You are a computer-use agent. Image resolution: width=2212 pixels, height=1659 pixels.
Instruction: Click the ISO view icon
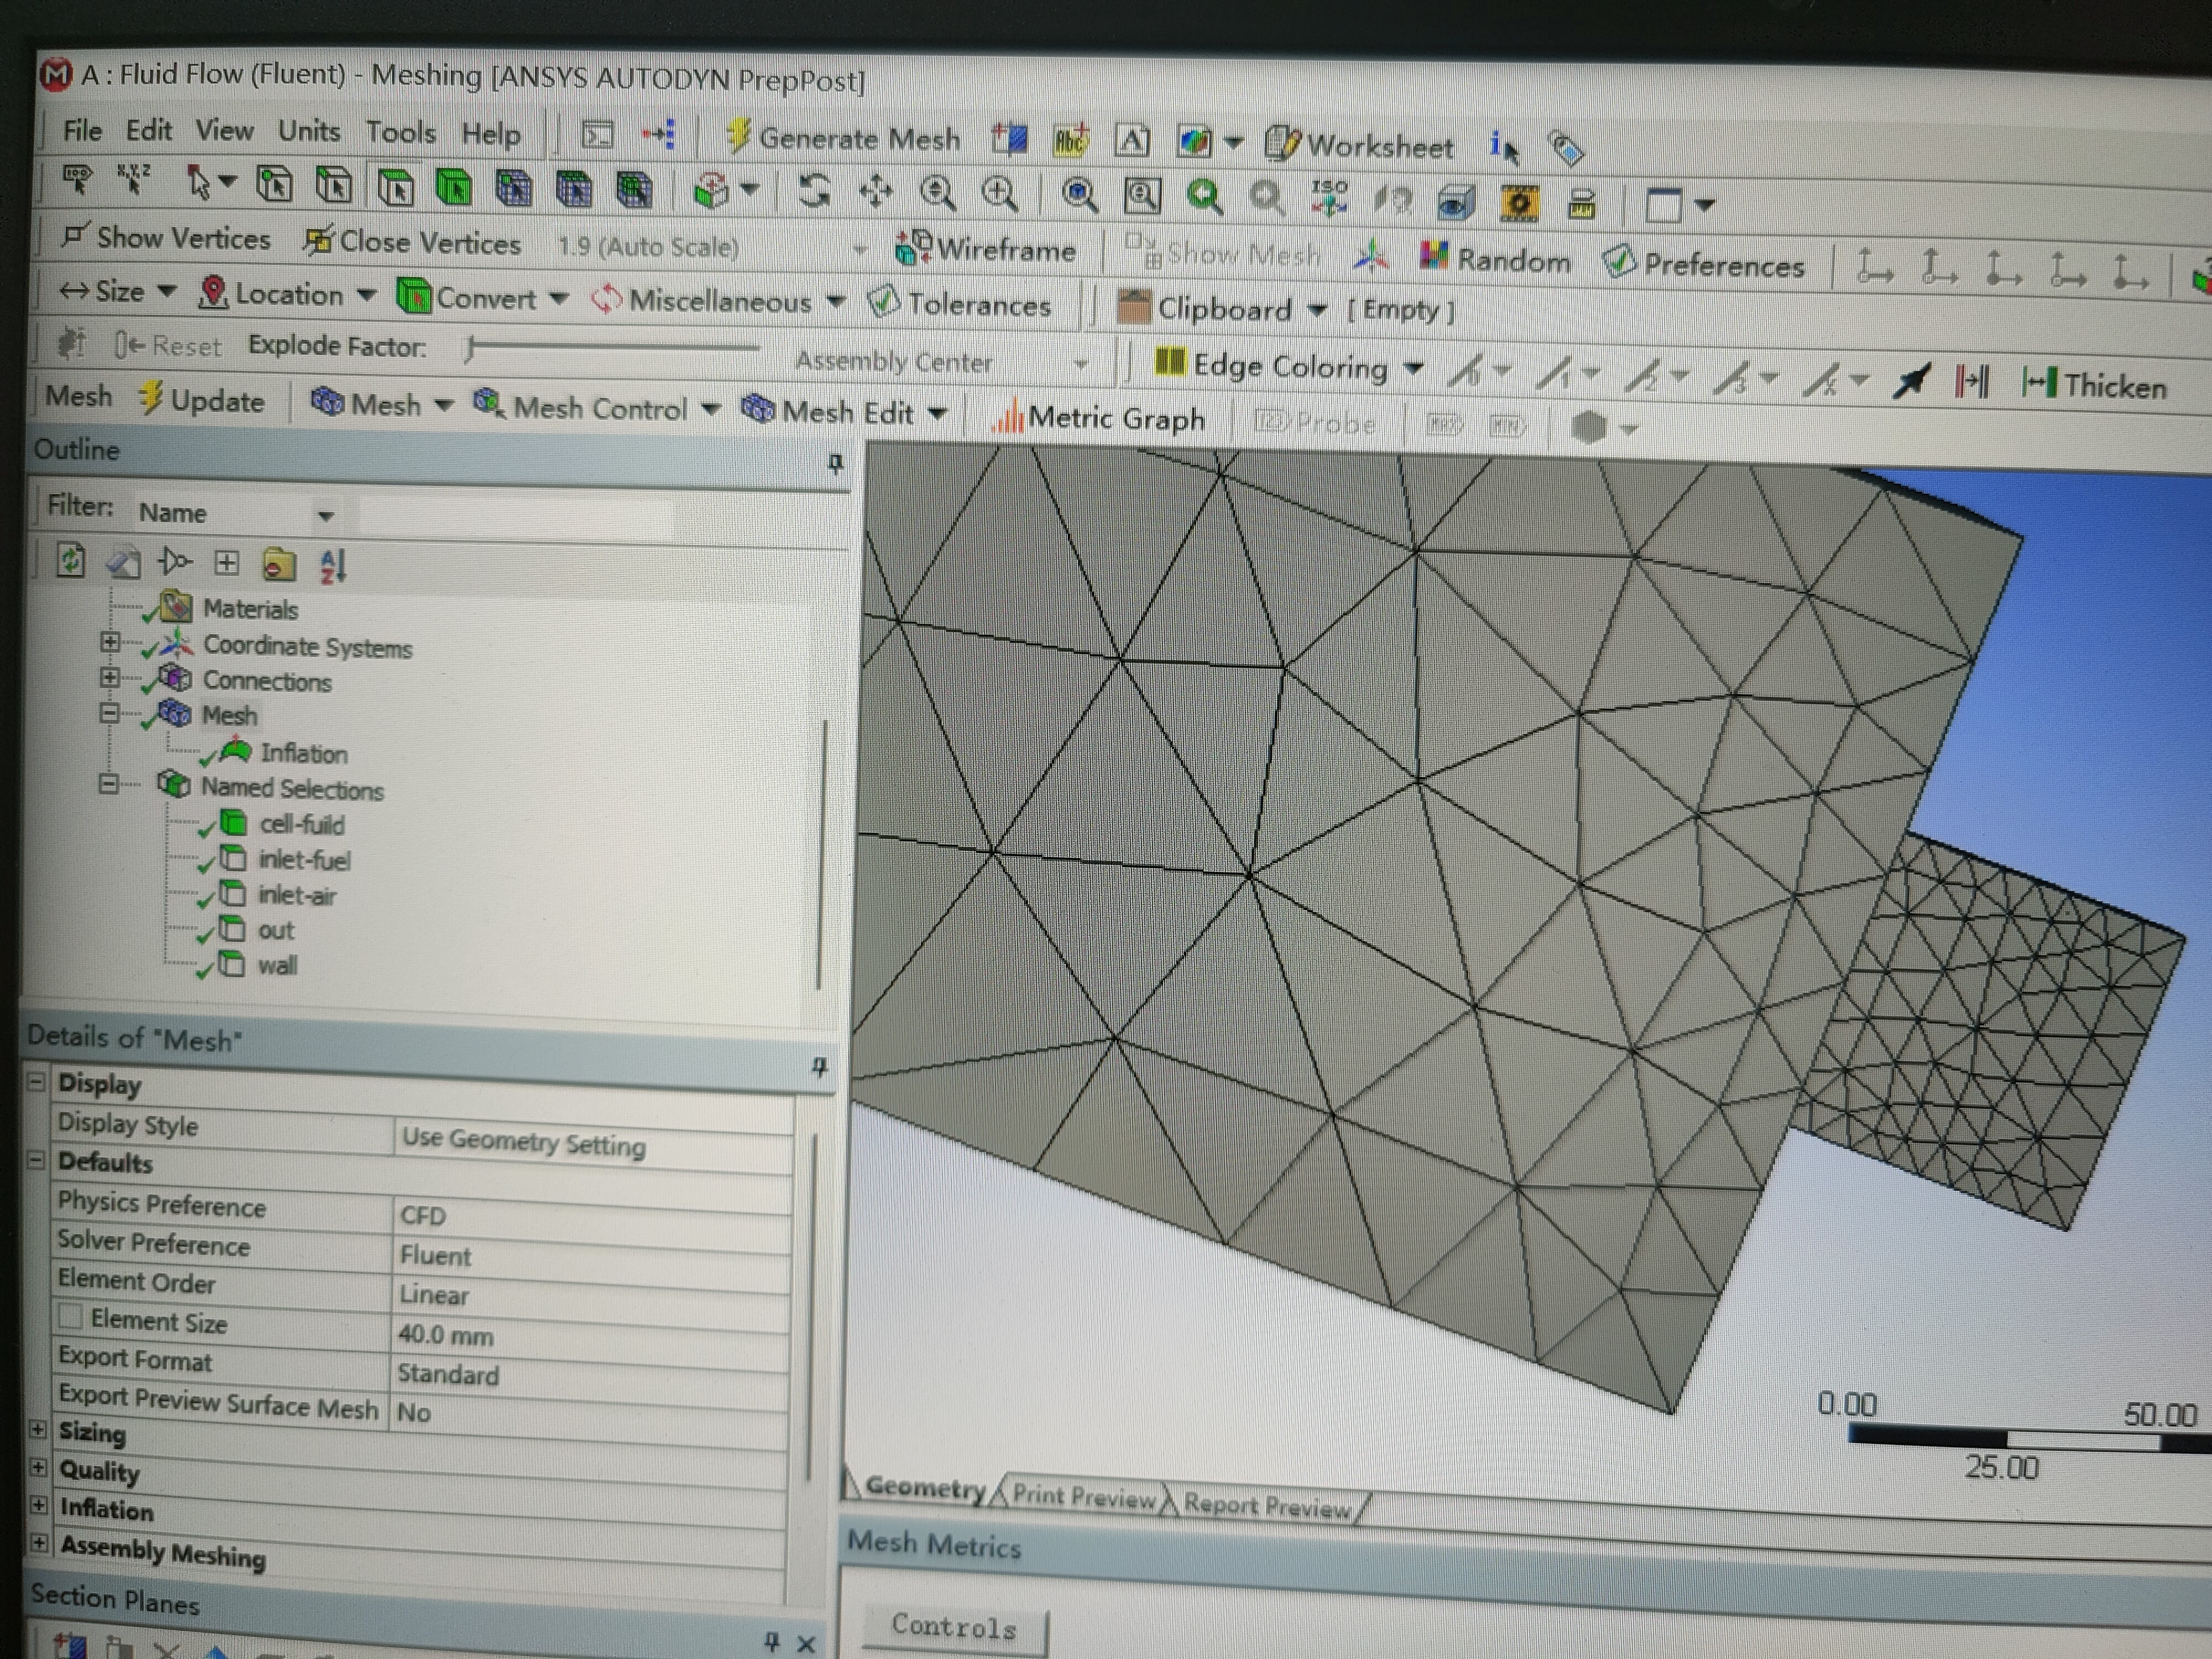pos(1329,199)
